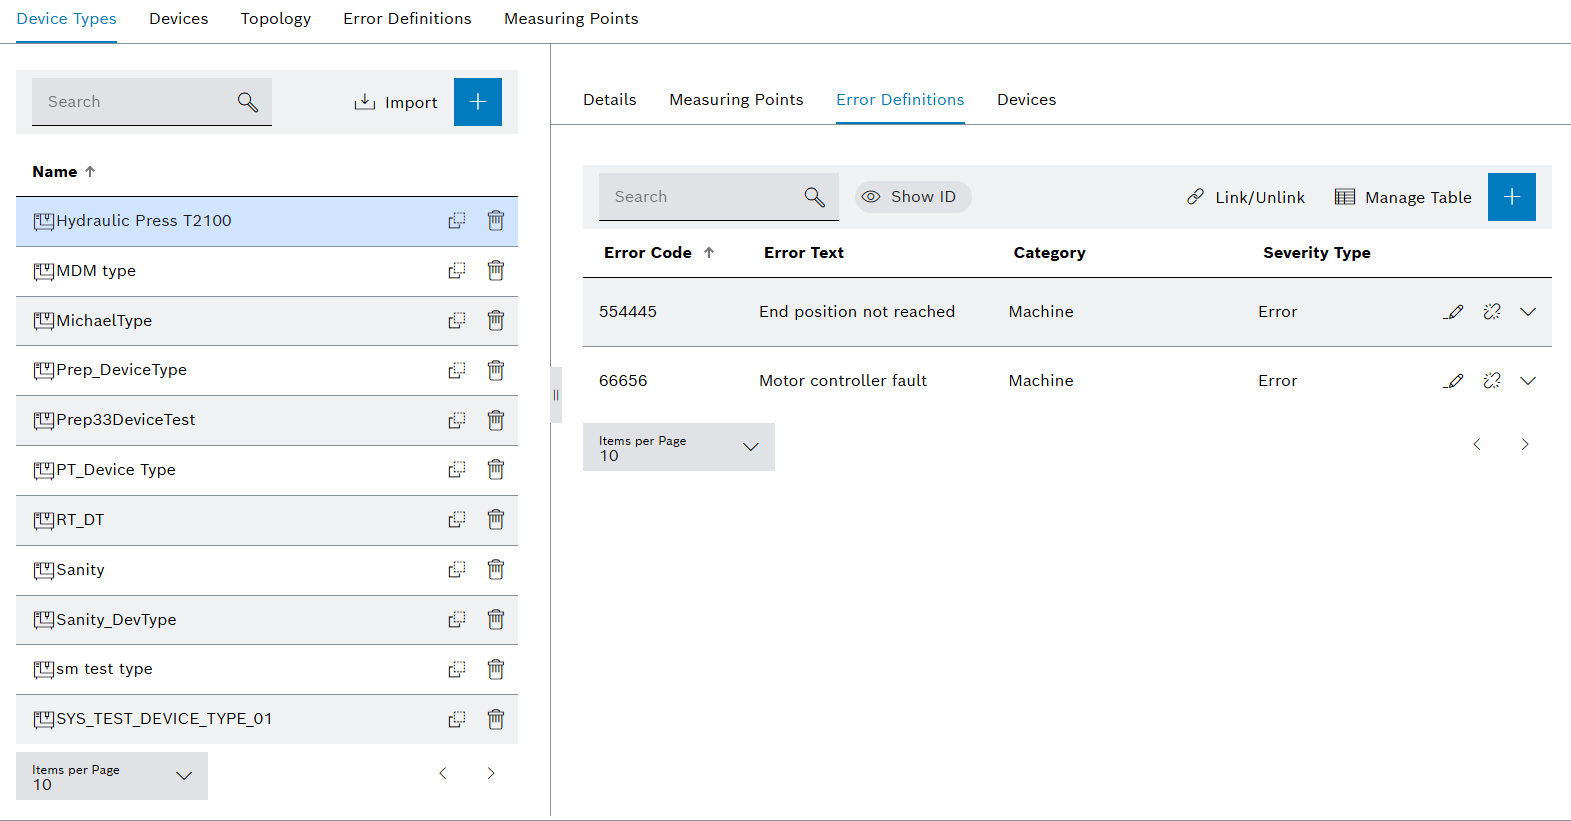Click the add device type plus button
Image resolution: width=1571 pixels, height=821 pixels.
coord(478,102)
